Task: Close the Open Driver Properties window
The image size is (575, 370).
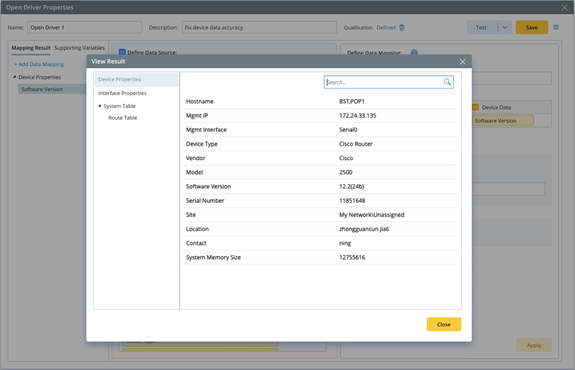Action: [564, 7]
